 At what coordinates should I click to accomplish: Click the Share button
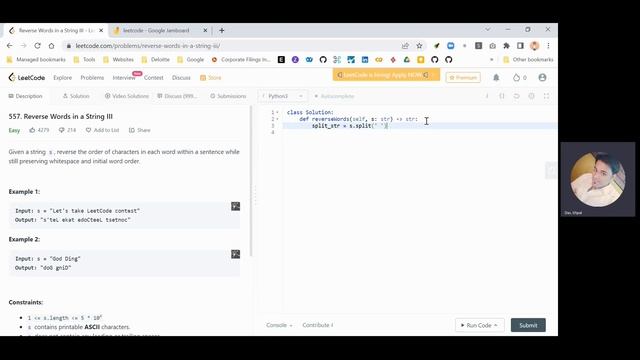point(140,130)
